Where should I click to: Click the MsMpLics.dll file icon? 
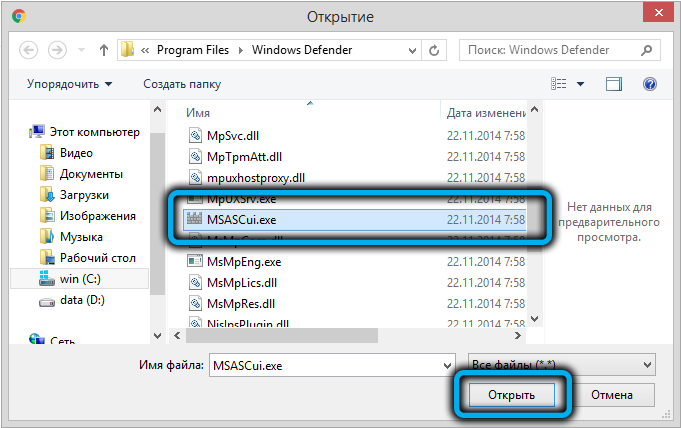pos(195,283)
